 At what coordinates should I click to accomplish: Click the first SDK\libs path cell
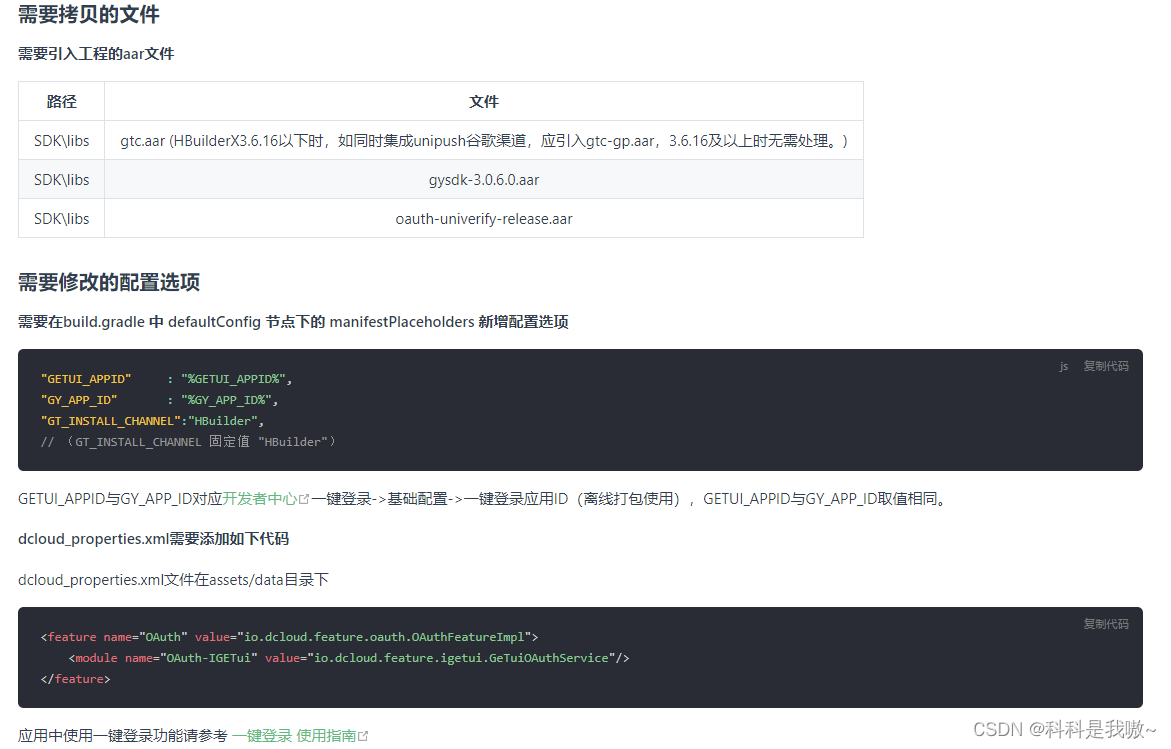(61, 140)
